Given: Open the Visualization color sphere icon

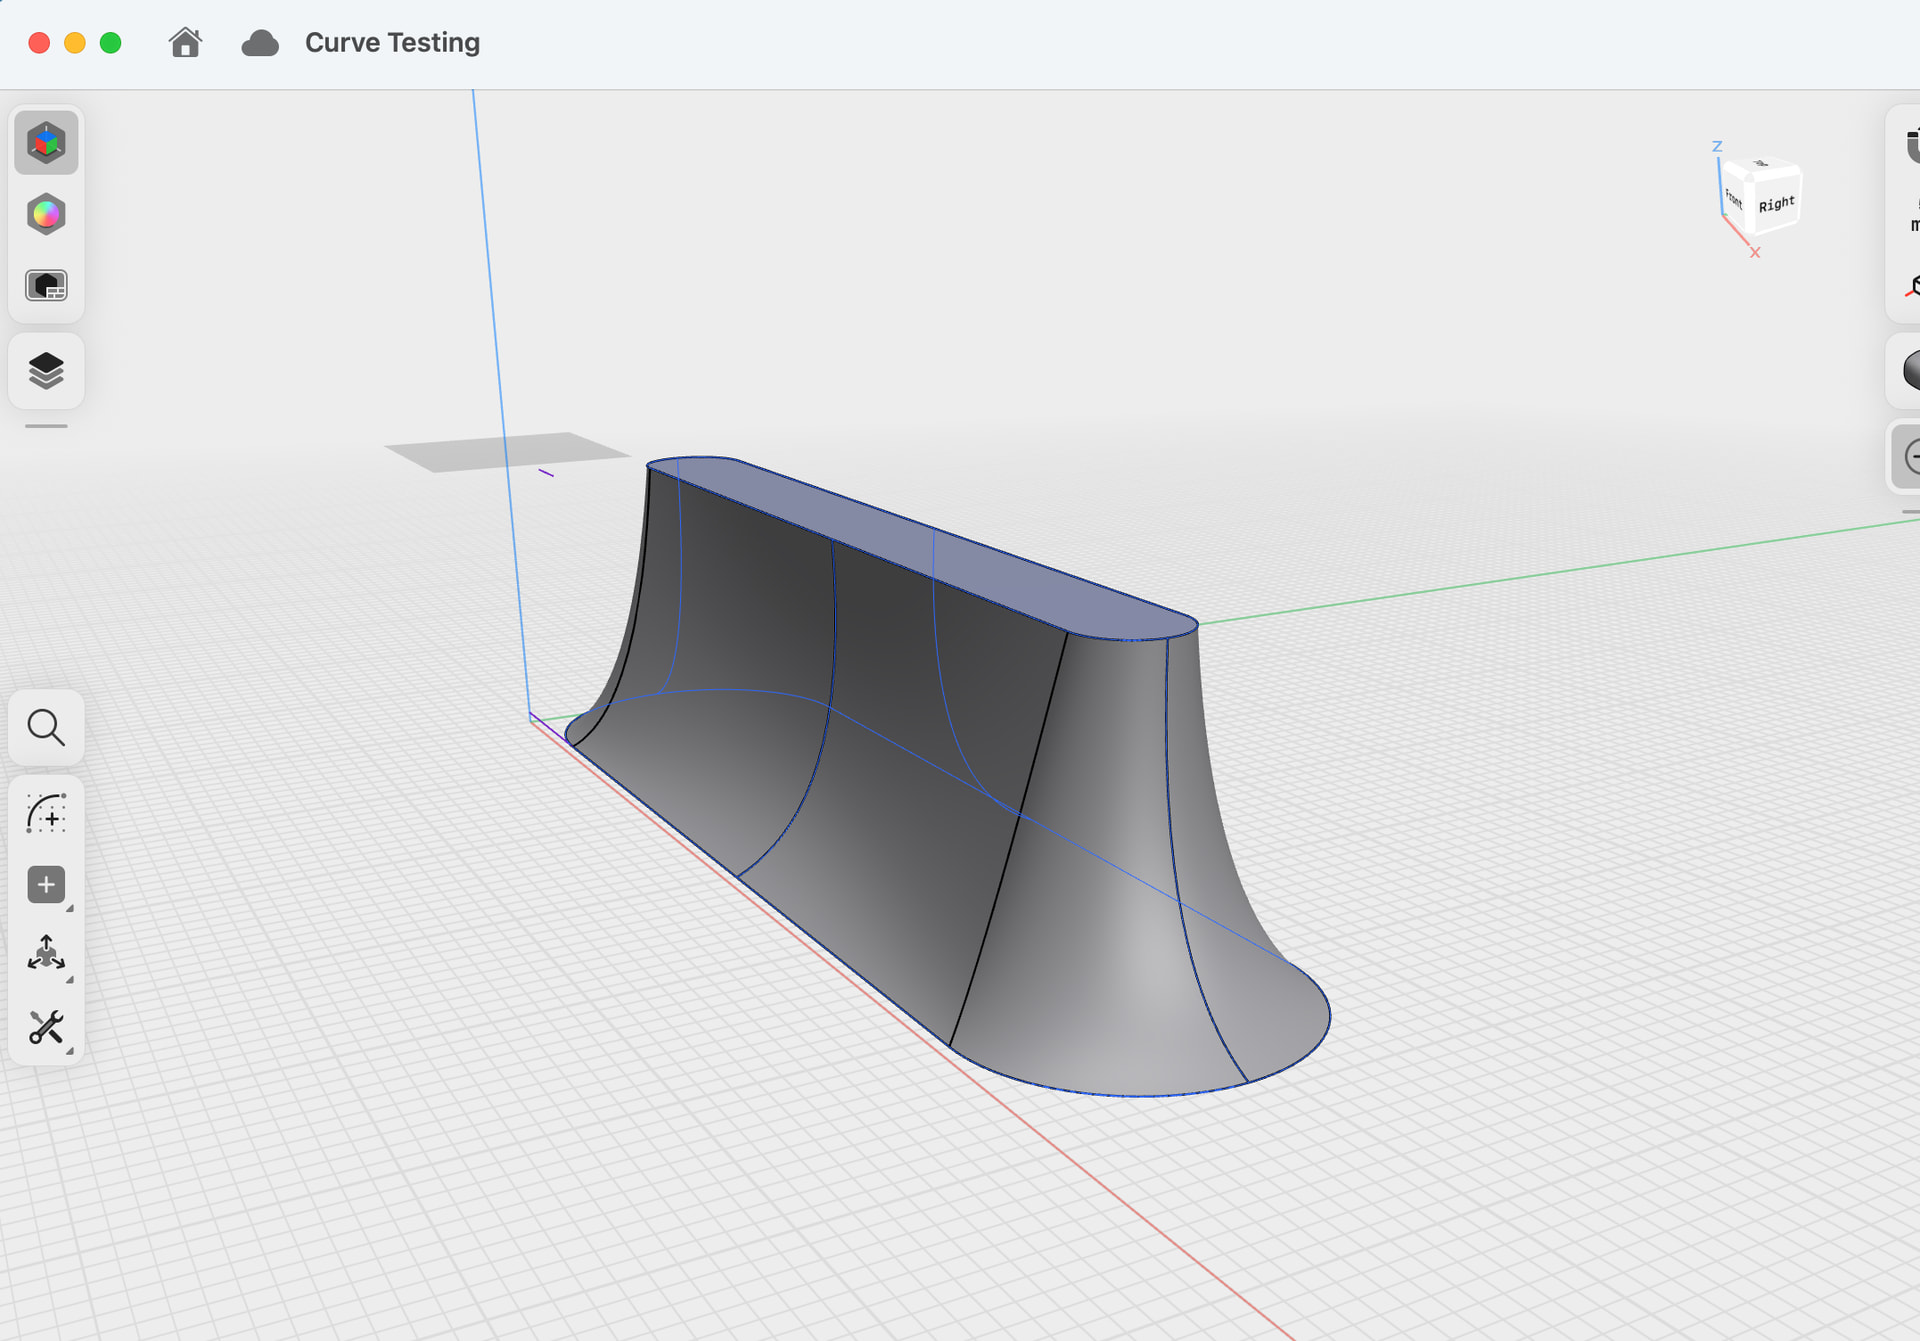Looking at the screenshot, I should (46, 215).
